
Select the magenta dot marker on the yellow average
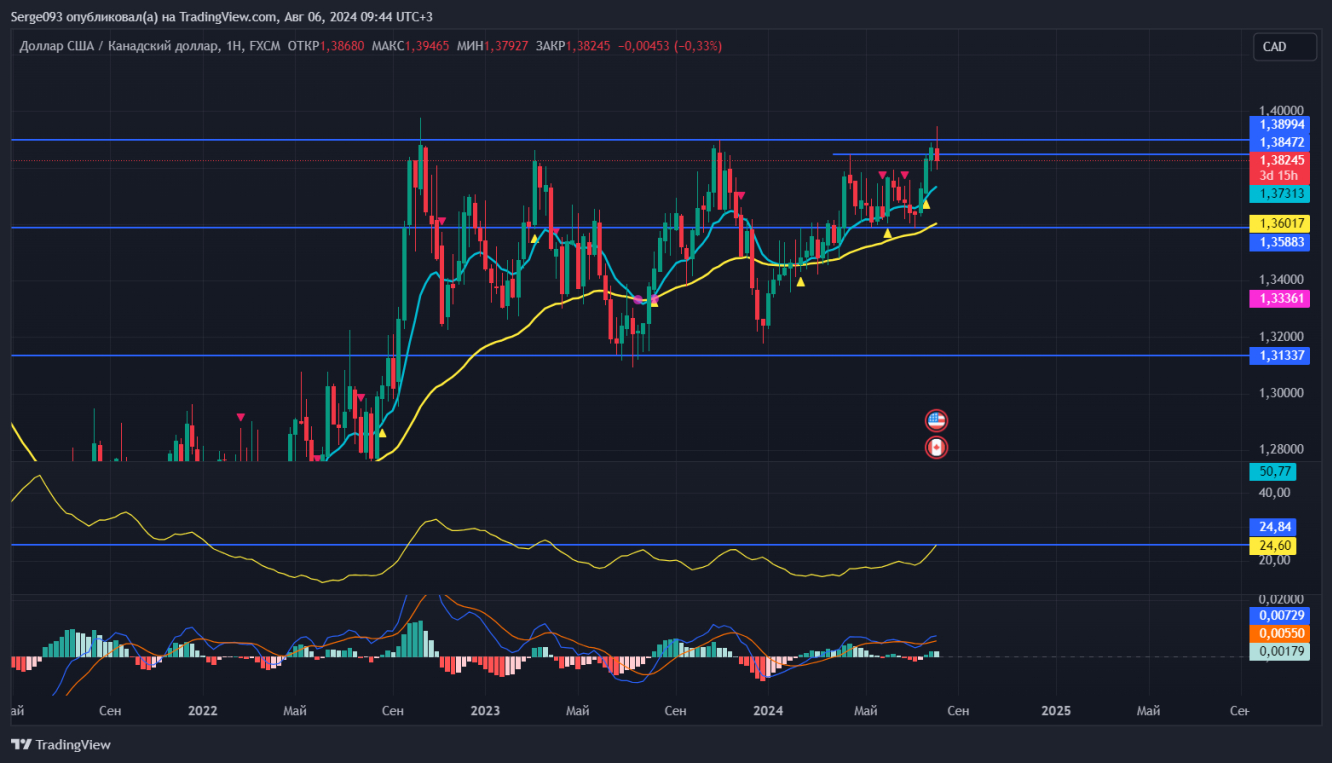(x=639, y=299)
